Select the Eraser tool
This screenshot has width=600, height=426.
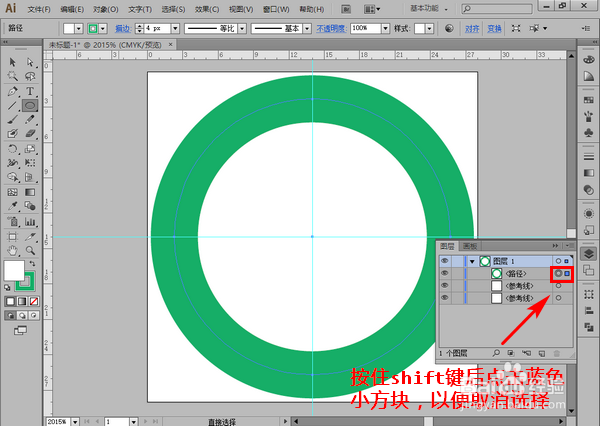[x=30, y=134]
